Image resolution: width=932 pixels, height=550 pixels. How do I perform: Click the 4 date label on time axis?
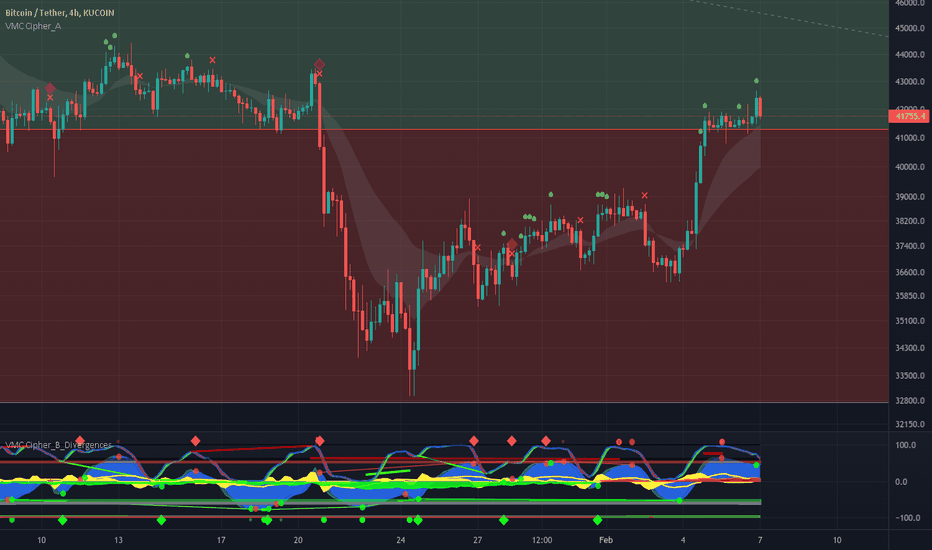click(x=683, y=540)
